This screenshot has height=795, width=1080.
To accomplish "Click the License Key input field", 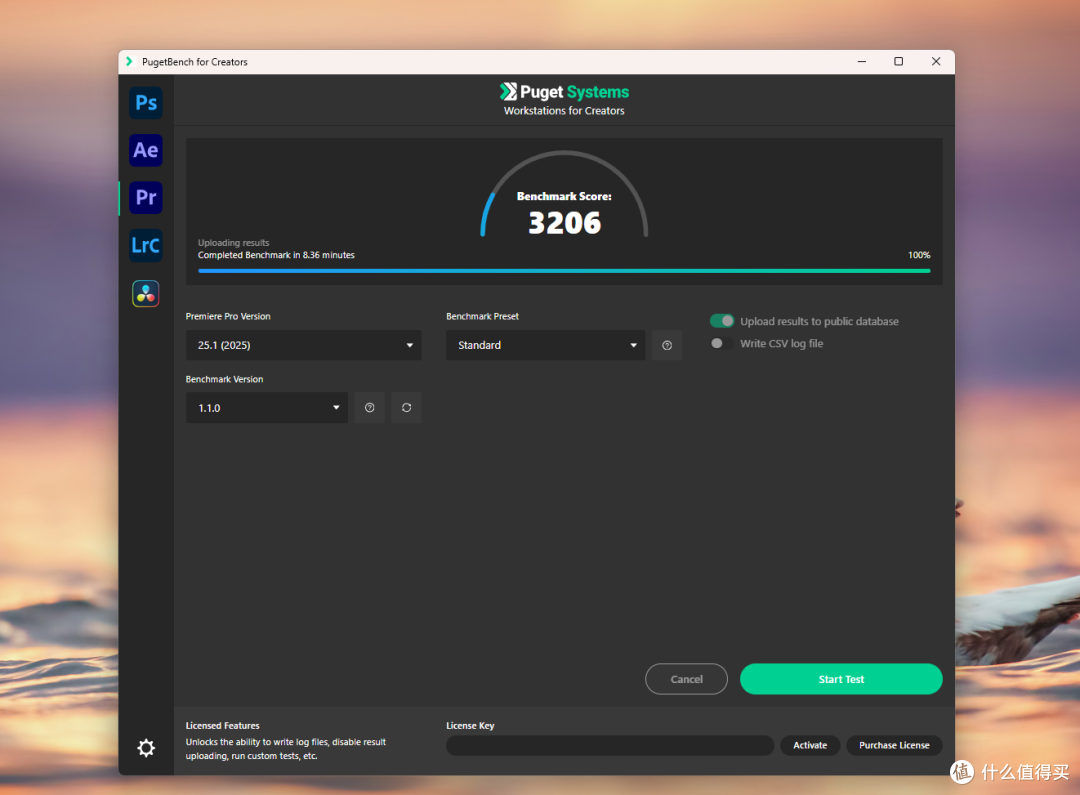I will (610, 745).
